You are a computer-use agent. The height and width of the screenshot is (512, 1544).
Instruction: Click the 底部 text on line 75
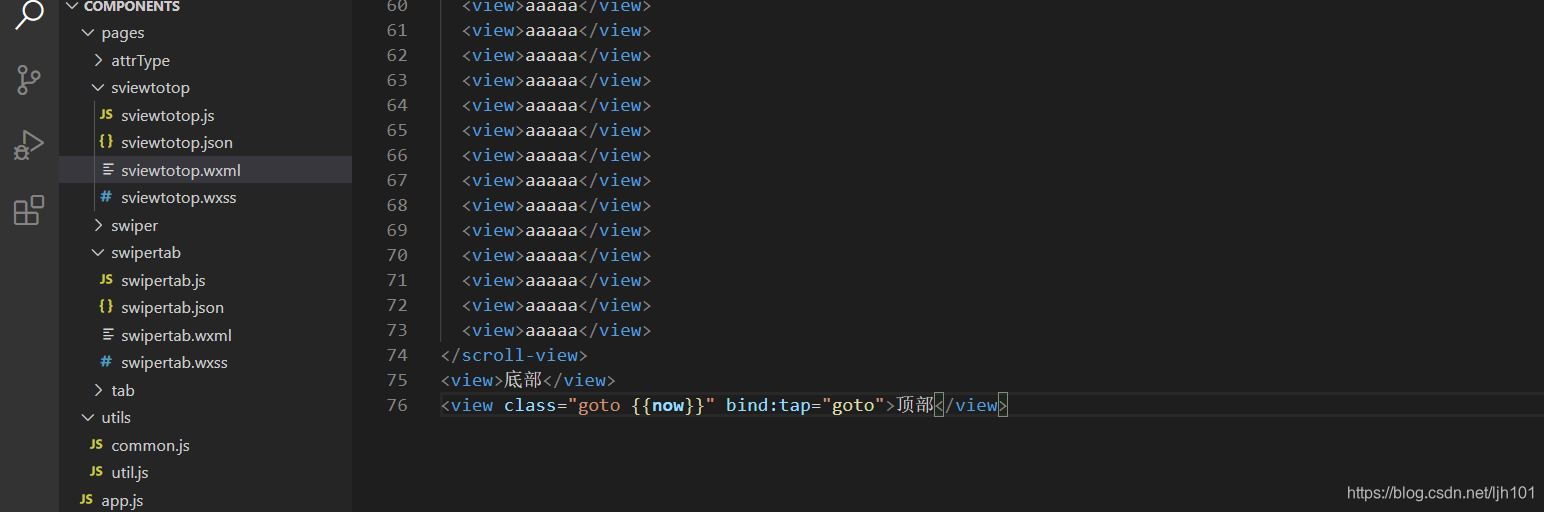pyautogui.click(x=524, y=380)
